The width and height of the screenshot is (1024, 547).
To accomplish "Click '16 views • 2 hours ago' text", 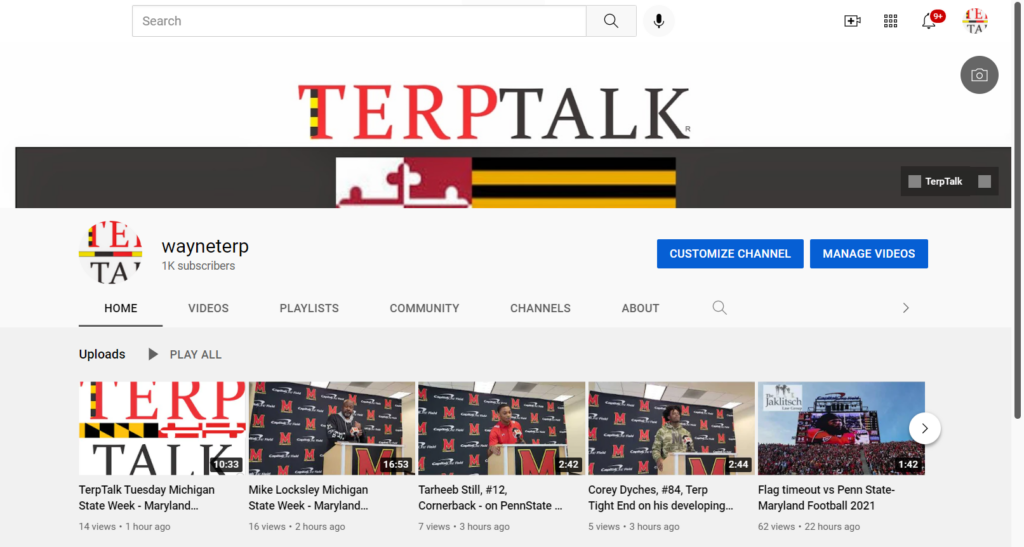I will (296, 526).
